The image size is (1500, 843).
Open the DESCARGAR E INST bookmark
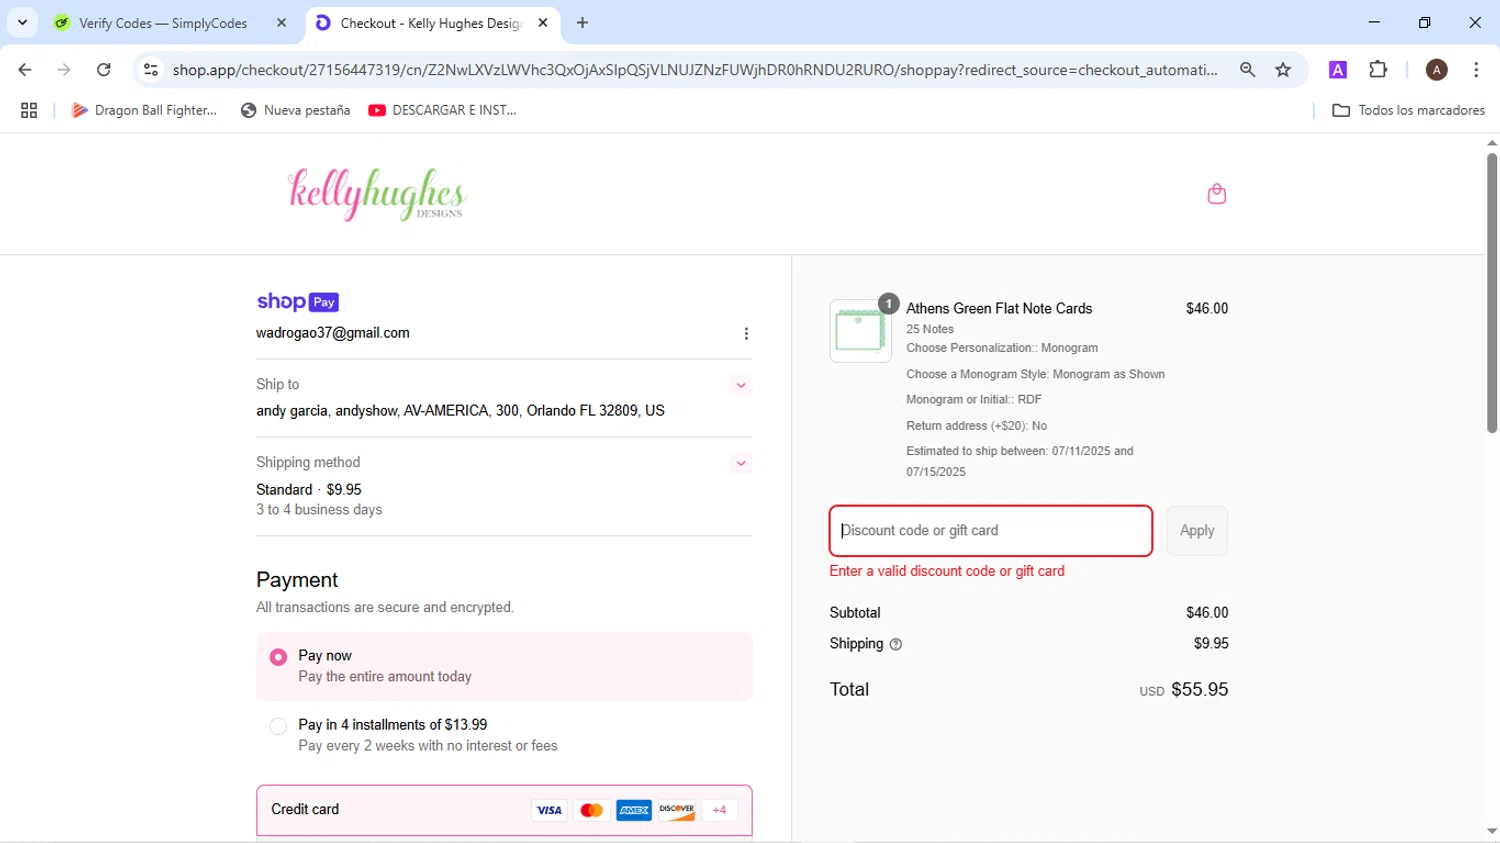pyautogui.click(x=443, y=111)
